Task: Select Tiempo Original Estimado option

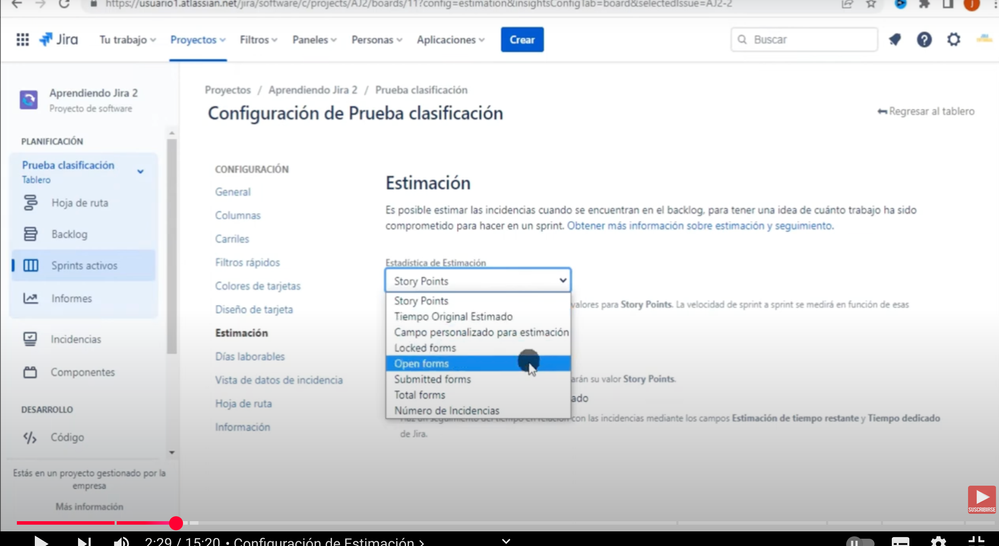Action: coord(478,317)
